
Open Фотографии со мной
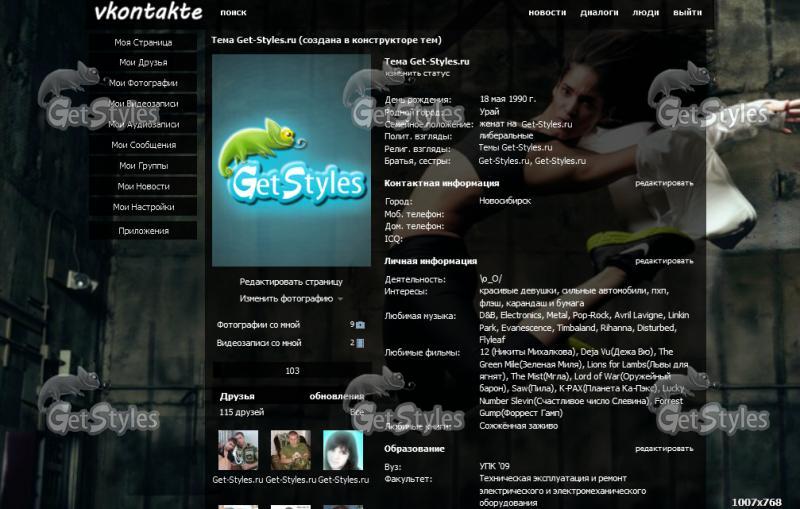(258, 325)
